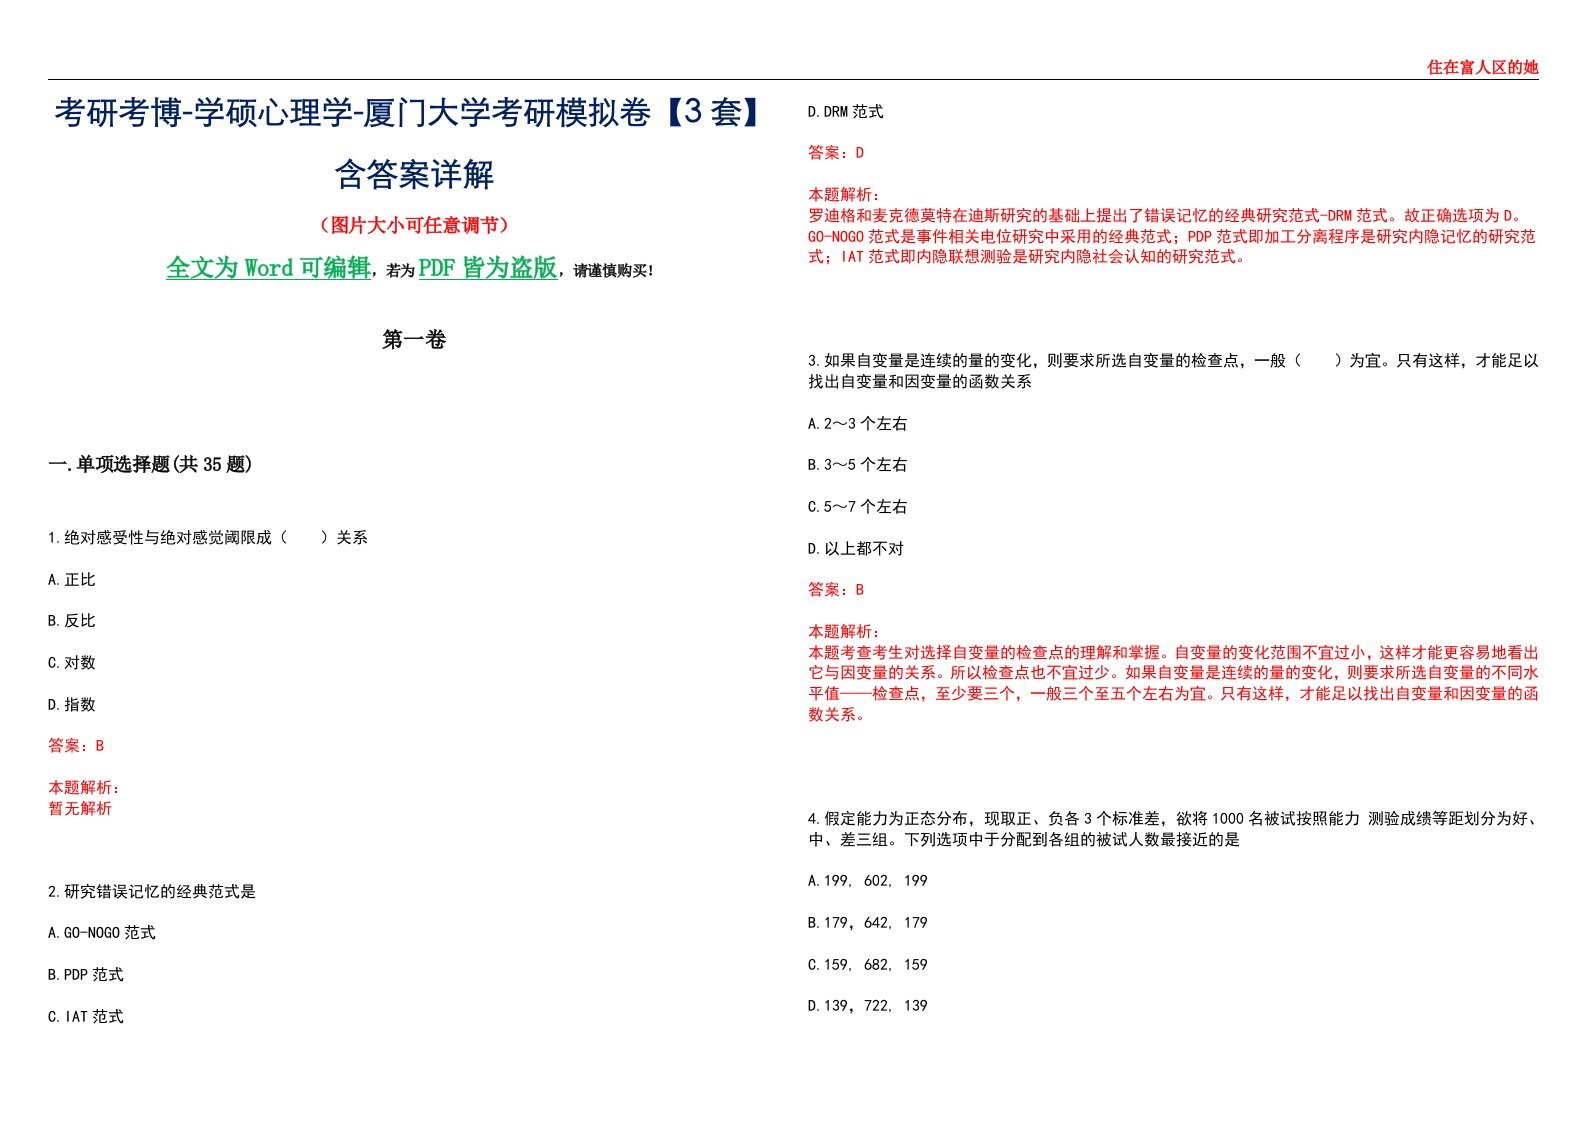Select option B.3～5 个左右
This screenshot has height=1122, width=1587.
click(858, 465)
